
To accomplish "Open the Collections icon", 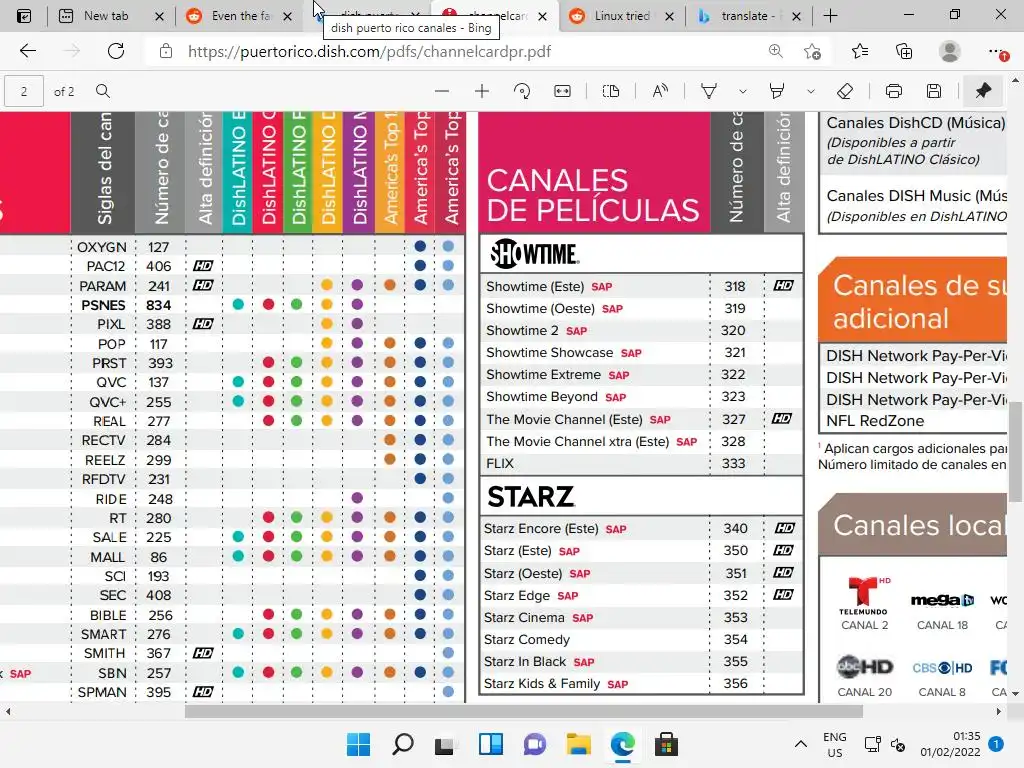I will [x=904, y=51].
